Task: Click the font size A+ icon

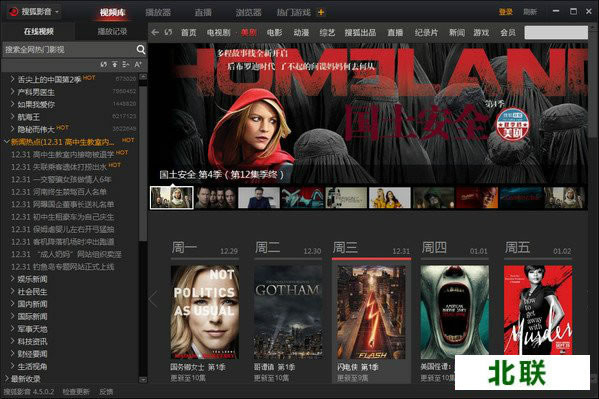Action: tap(138, 65)
